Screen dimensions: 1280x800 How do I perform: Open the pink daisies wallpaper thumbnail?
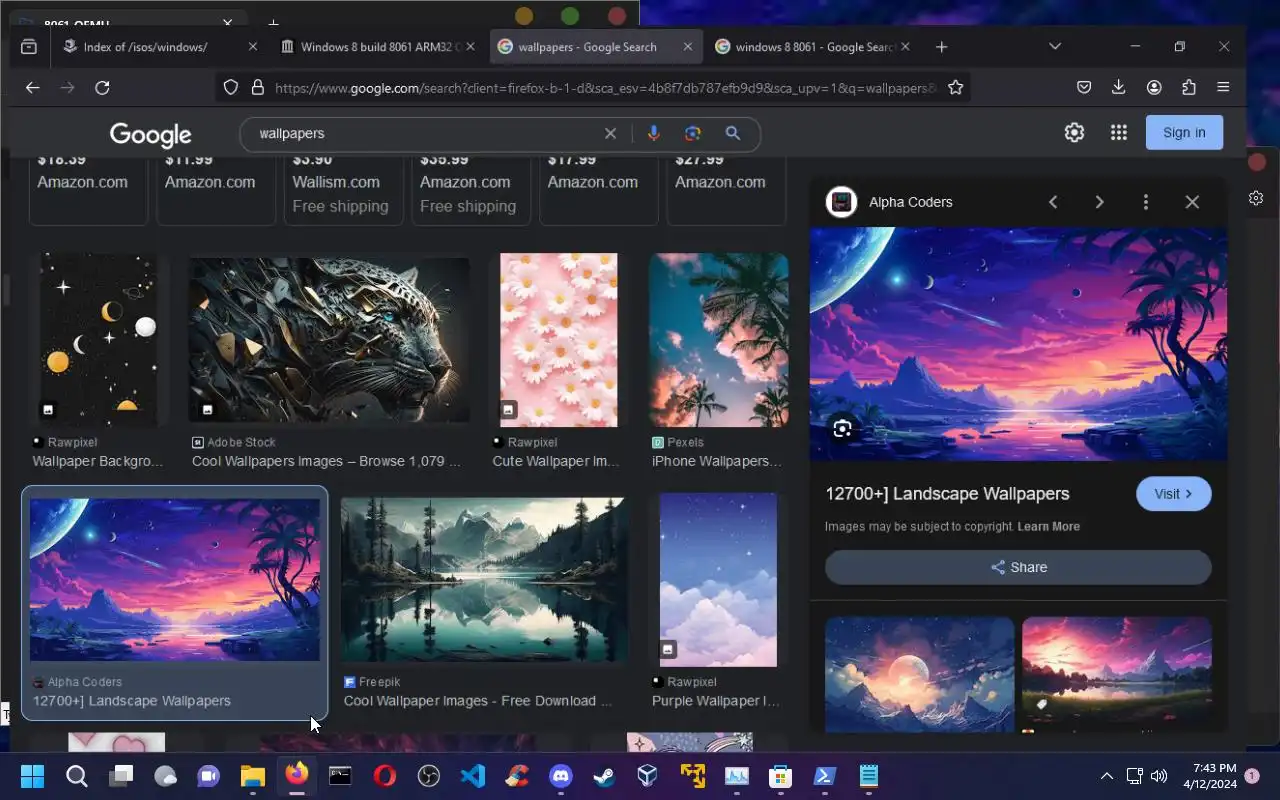[x=558, y=340]
